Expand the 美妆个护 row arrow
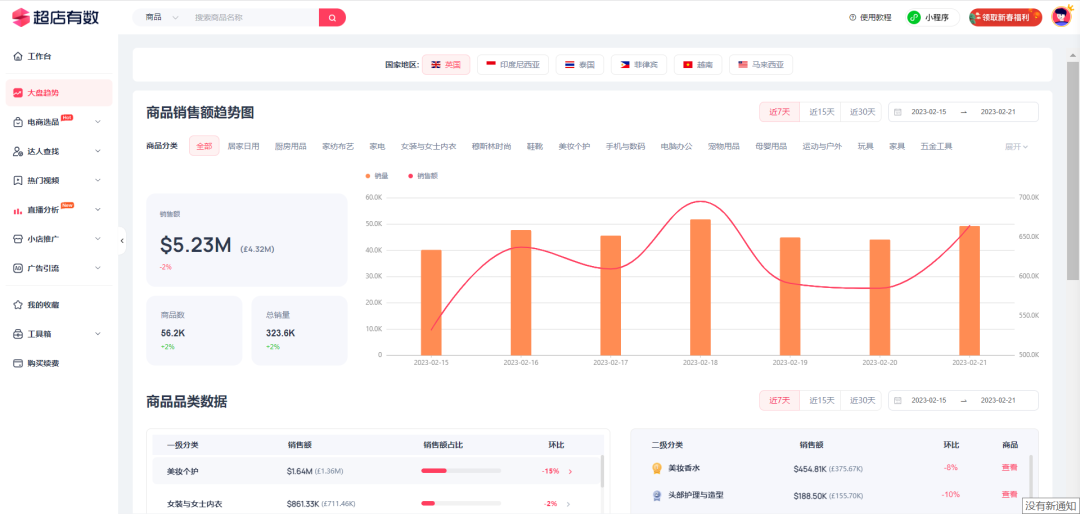Screen dimensions: 1080x514 point(570,472)
